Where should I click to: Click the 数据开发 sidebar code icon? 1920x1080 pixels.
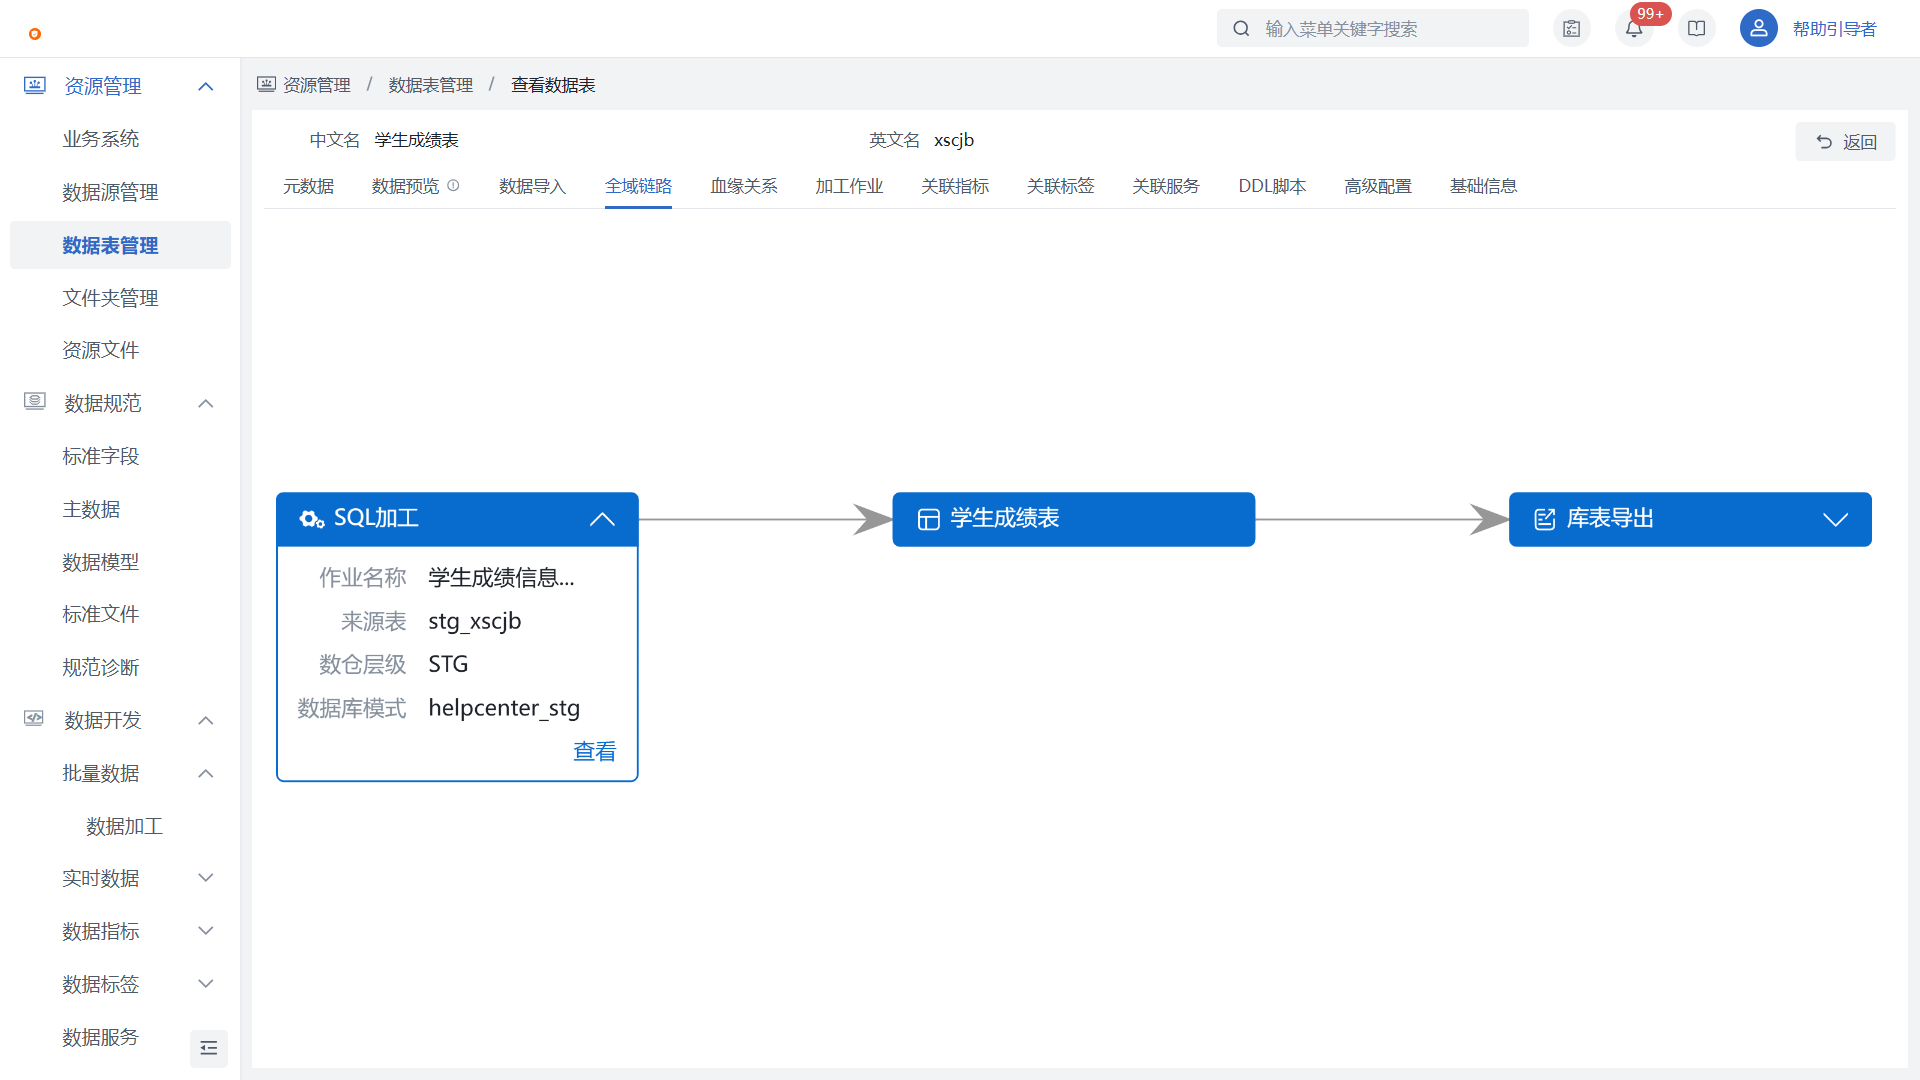tap(35, 719)
